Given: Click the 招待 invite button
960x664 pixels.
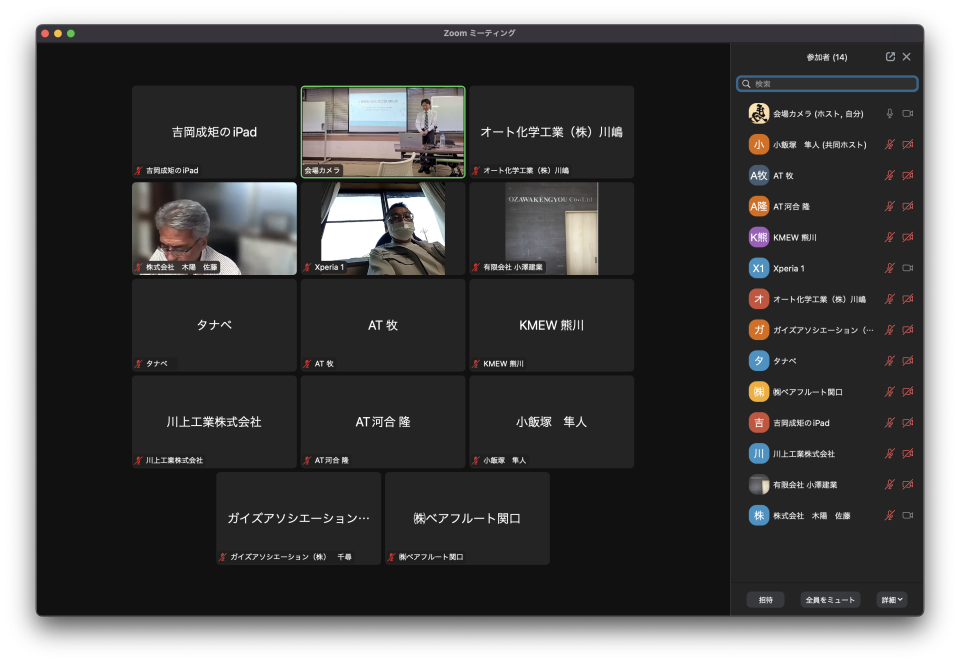Looking at the screenshot, I should (x=765, y=600).
